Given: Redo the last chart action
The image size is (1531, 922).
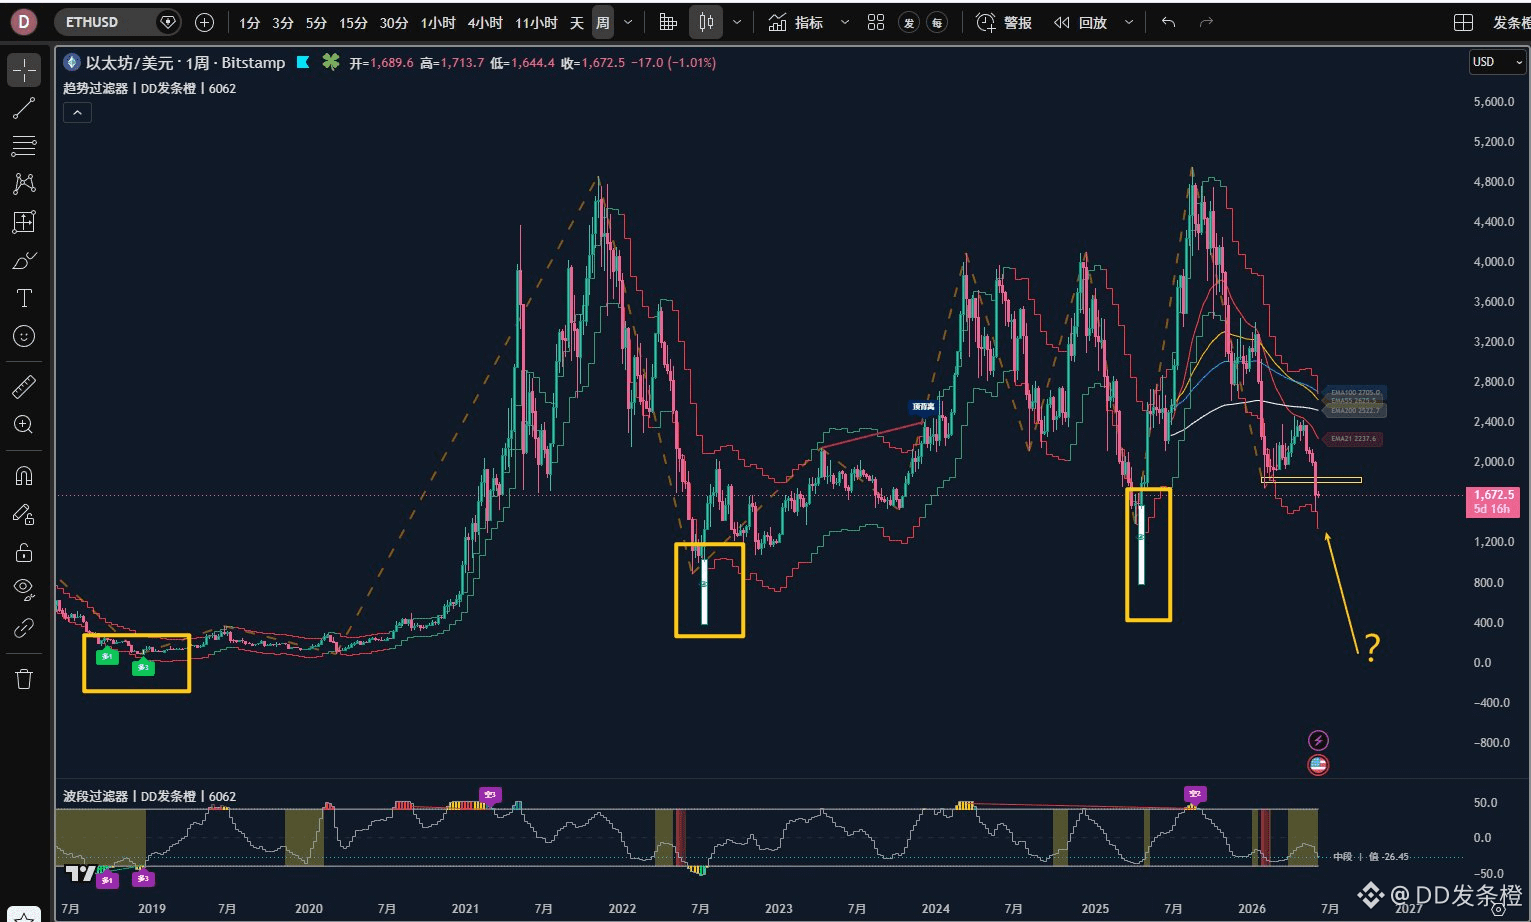Looking at the screenshot, I should click(1206, 22).
